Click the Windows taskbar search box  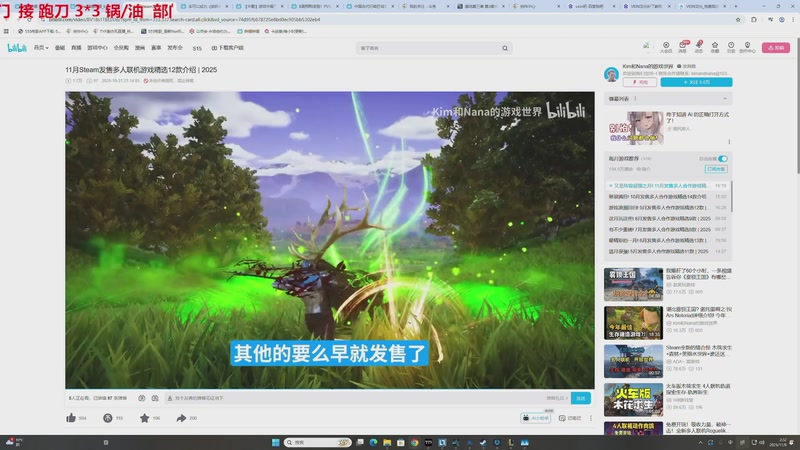tap(318, 442)
